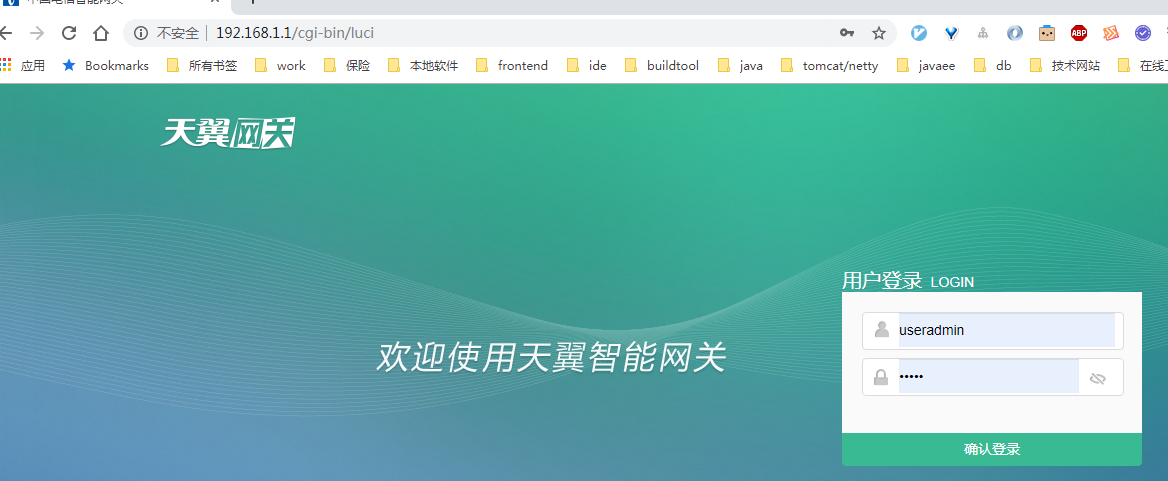
Task: Open saved passwords key icon
Action: click(847, 33)
